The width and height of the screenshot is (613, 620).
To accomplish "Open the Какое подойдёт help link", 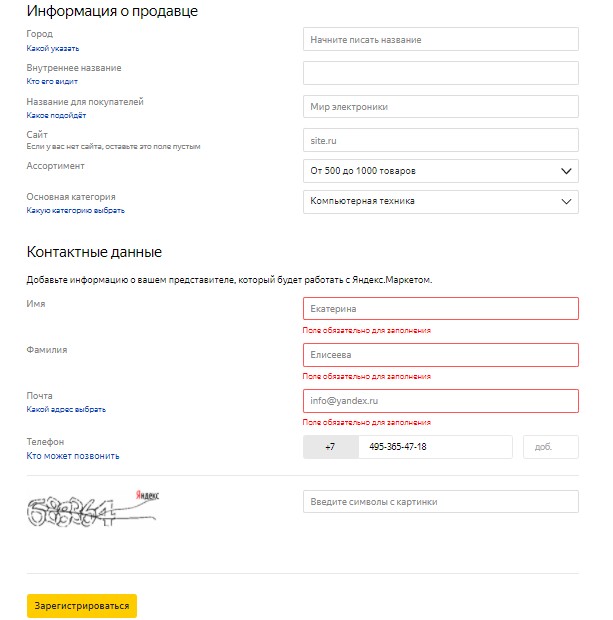I will point(56,115).
